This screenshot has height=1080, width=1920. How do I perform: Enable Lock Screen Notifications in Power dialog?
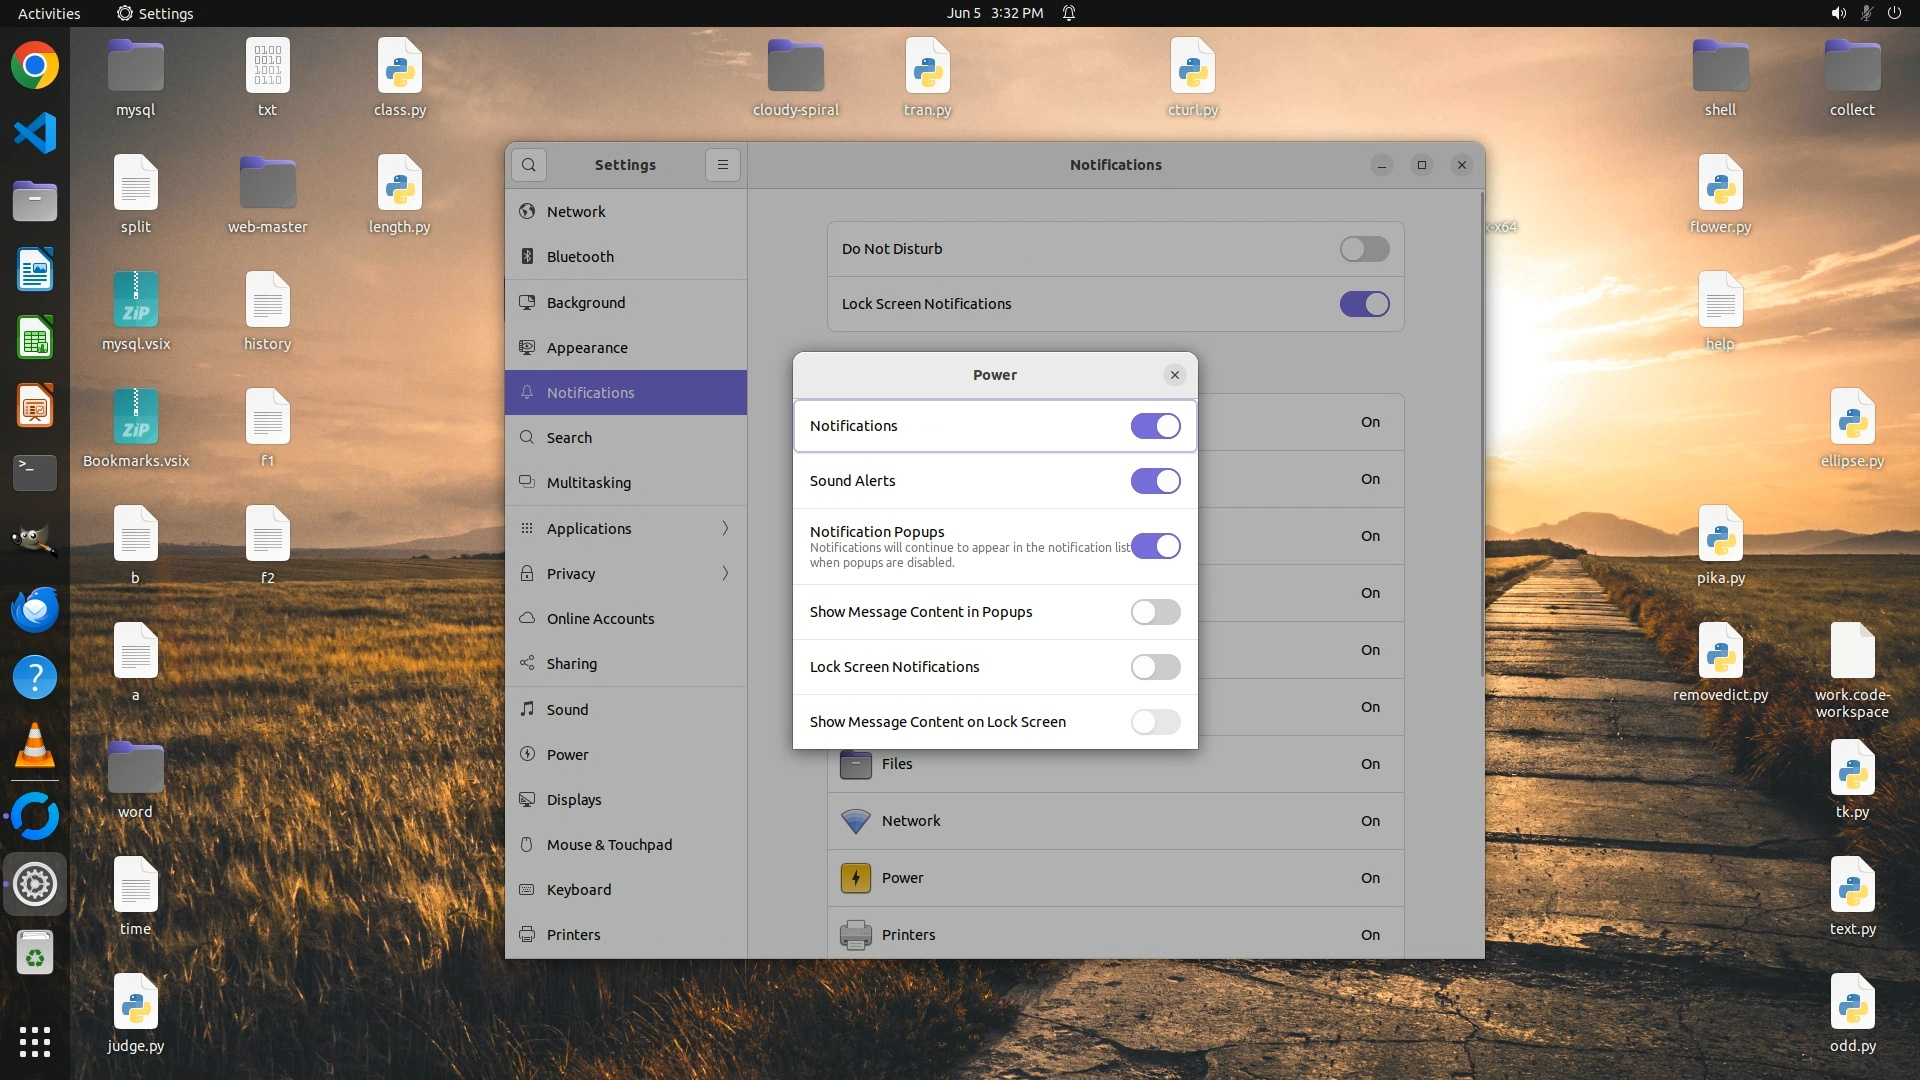[x=1155, y=667]
